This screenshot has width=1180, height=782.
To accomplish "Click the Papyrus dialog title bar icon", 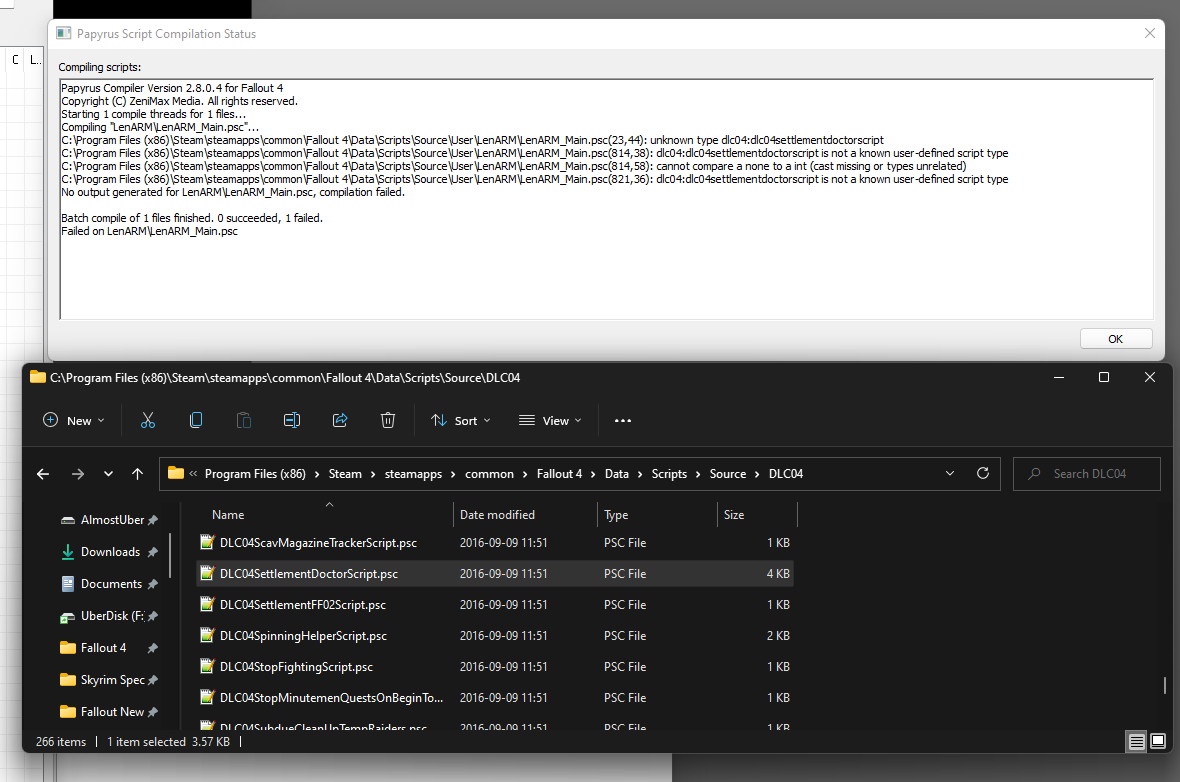I will 64,33.
